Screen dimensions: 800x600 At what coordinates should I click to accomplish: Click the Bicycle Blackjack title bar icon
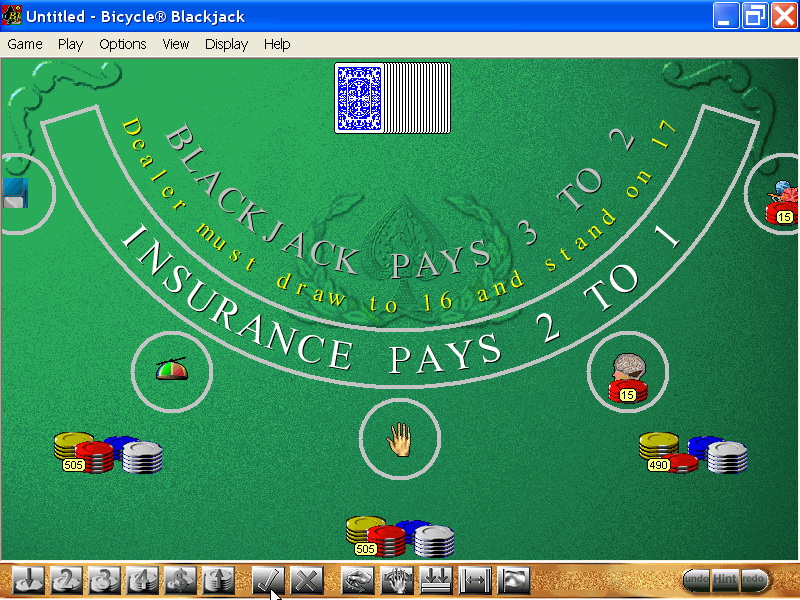coord(11,16)
